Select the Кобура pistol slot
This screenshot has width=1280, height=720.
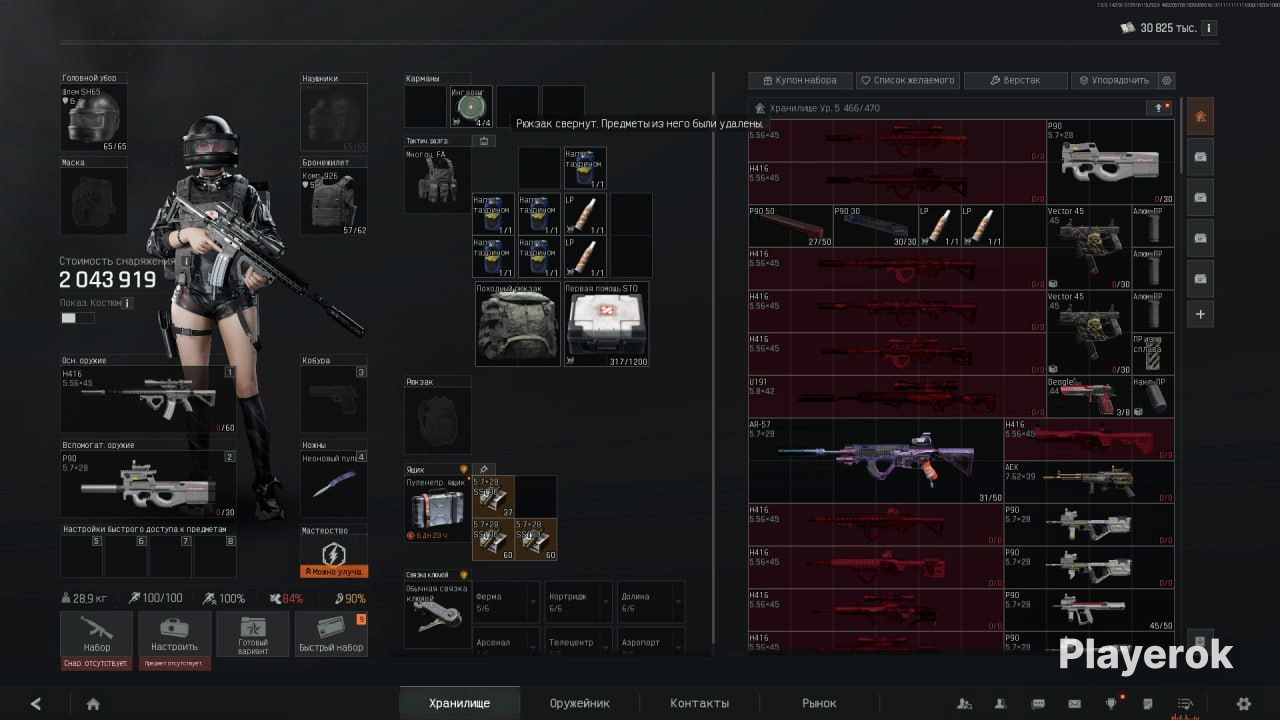(x=334, y=399)
